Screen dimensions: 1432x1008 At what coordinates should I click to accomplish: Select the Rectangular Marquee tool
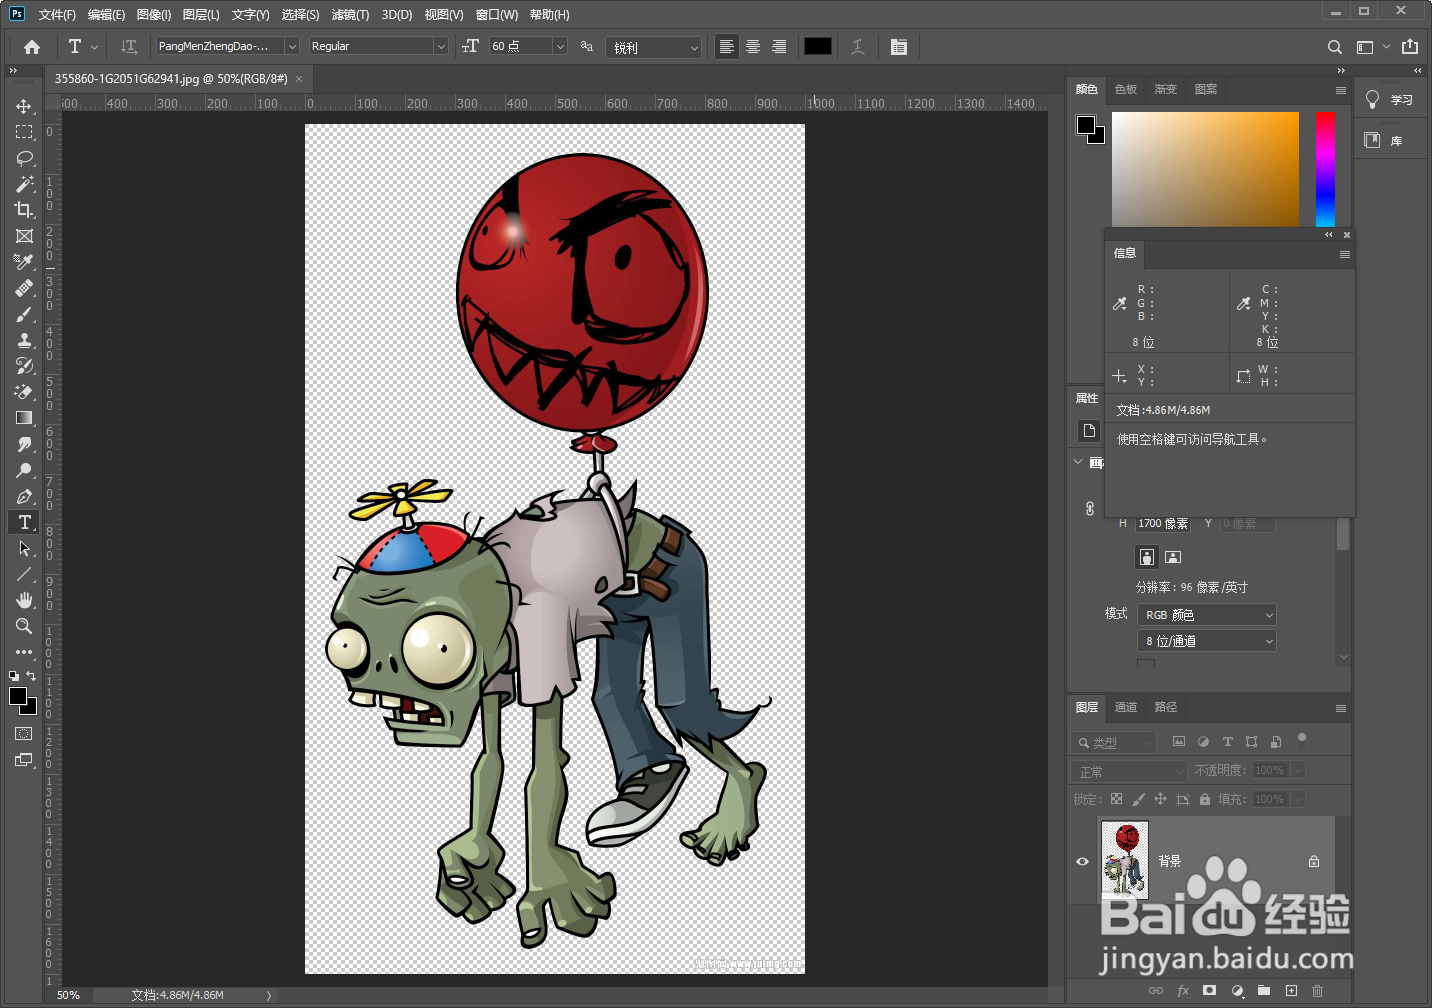pos(24,132)
